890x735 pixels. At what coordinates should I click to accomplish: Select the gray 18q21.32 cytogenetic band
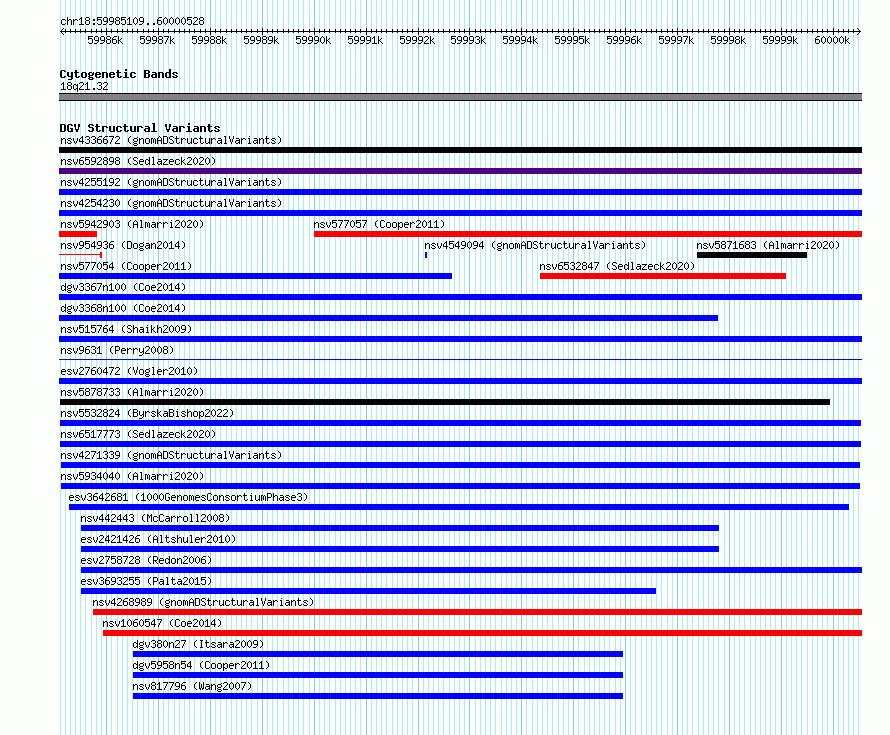(x=460, y=97)
